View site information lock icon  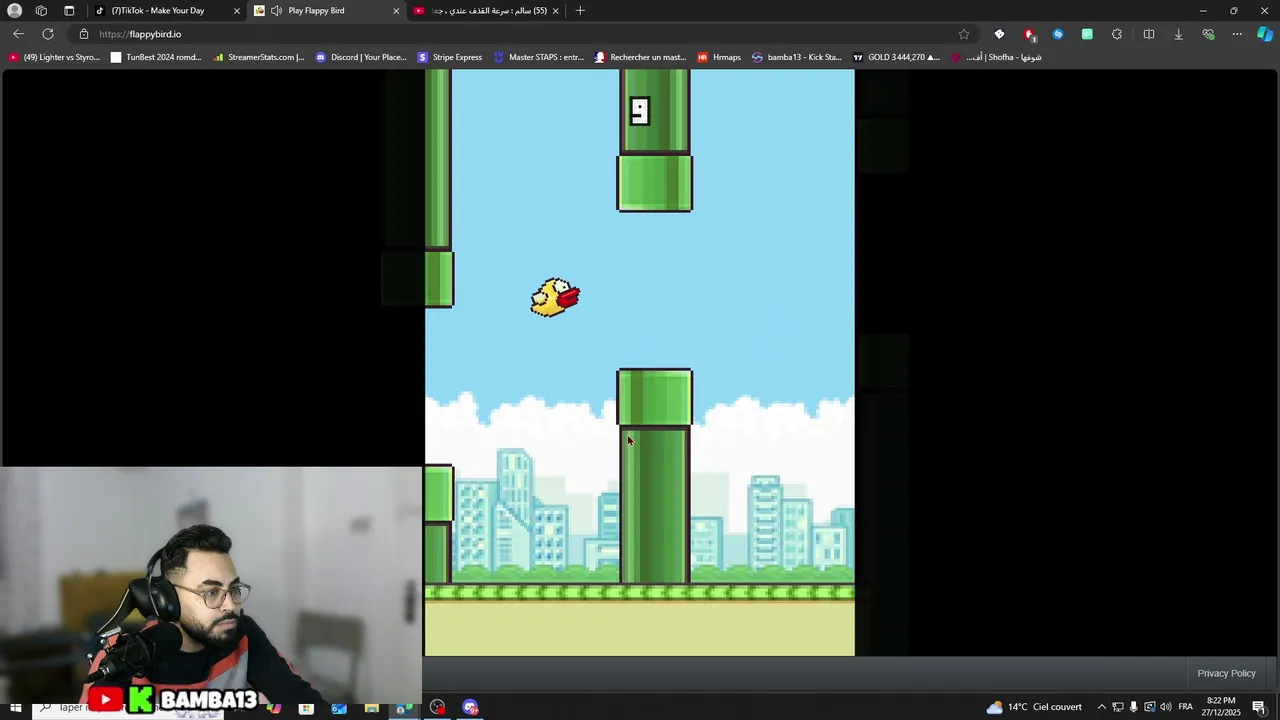tap(84, 34)
